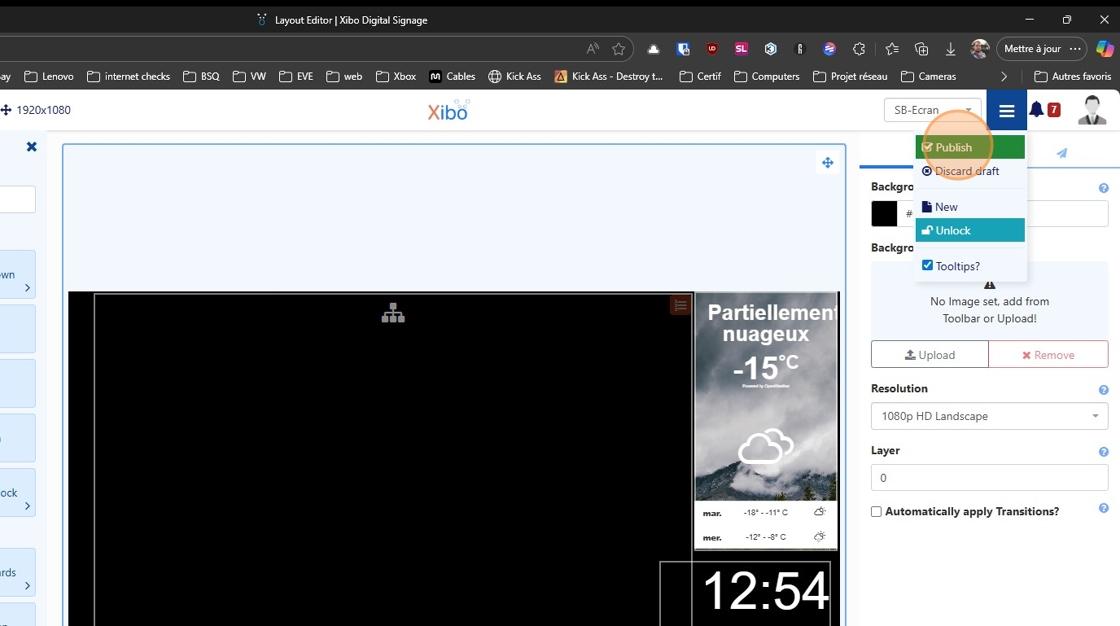Open the 1080p HD Landscape resolution dropdown
Screen dimensions: 1120x626
pyautogui.click(x=989, y=416)
